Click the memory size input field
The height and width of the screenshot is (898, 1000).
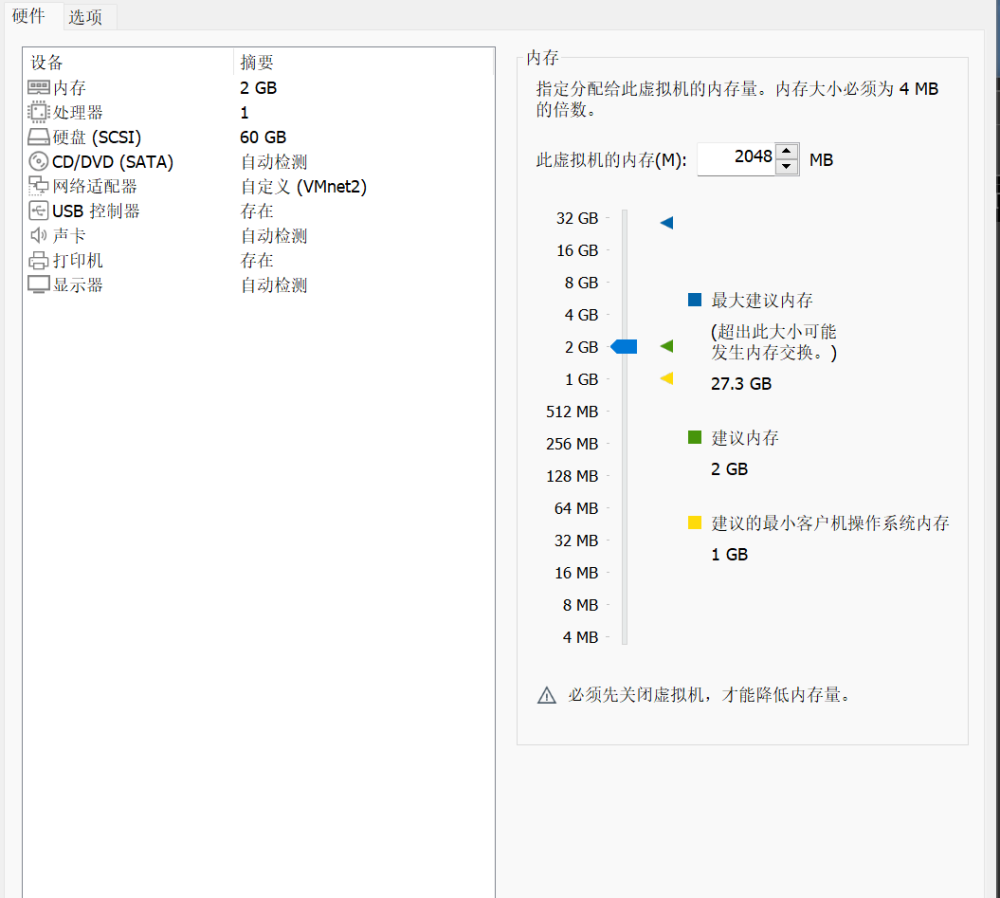pos(736,158)
